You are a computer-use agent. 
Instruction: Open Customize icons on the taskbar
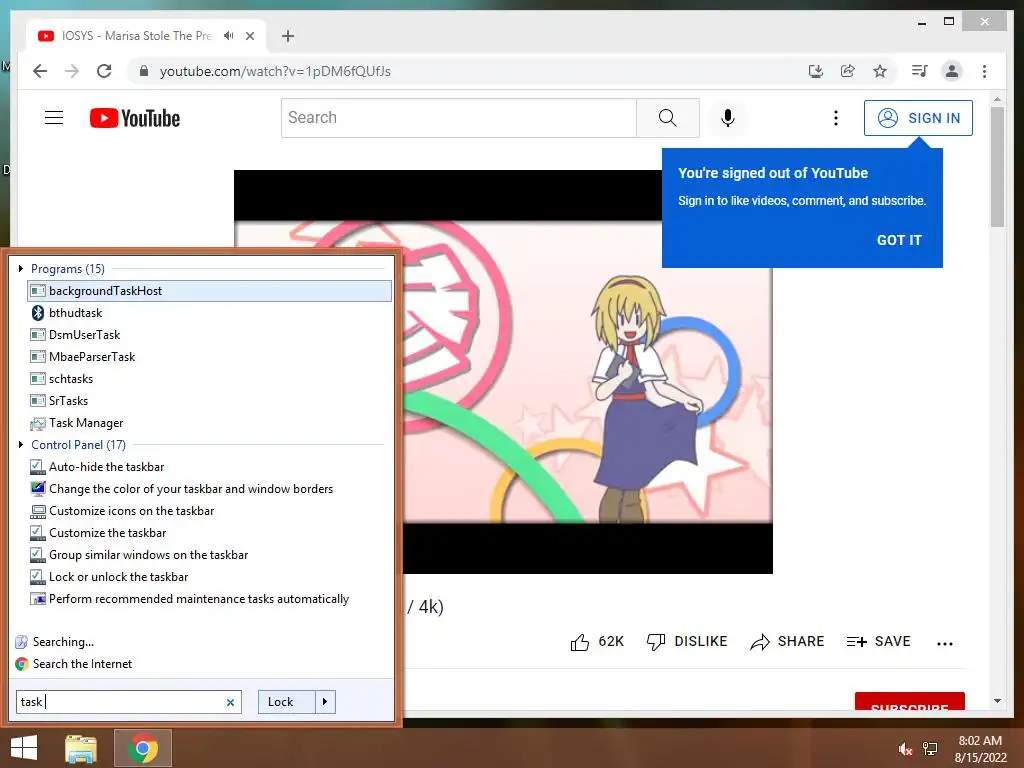[209, 511]
